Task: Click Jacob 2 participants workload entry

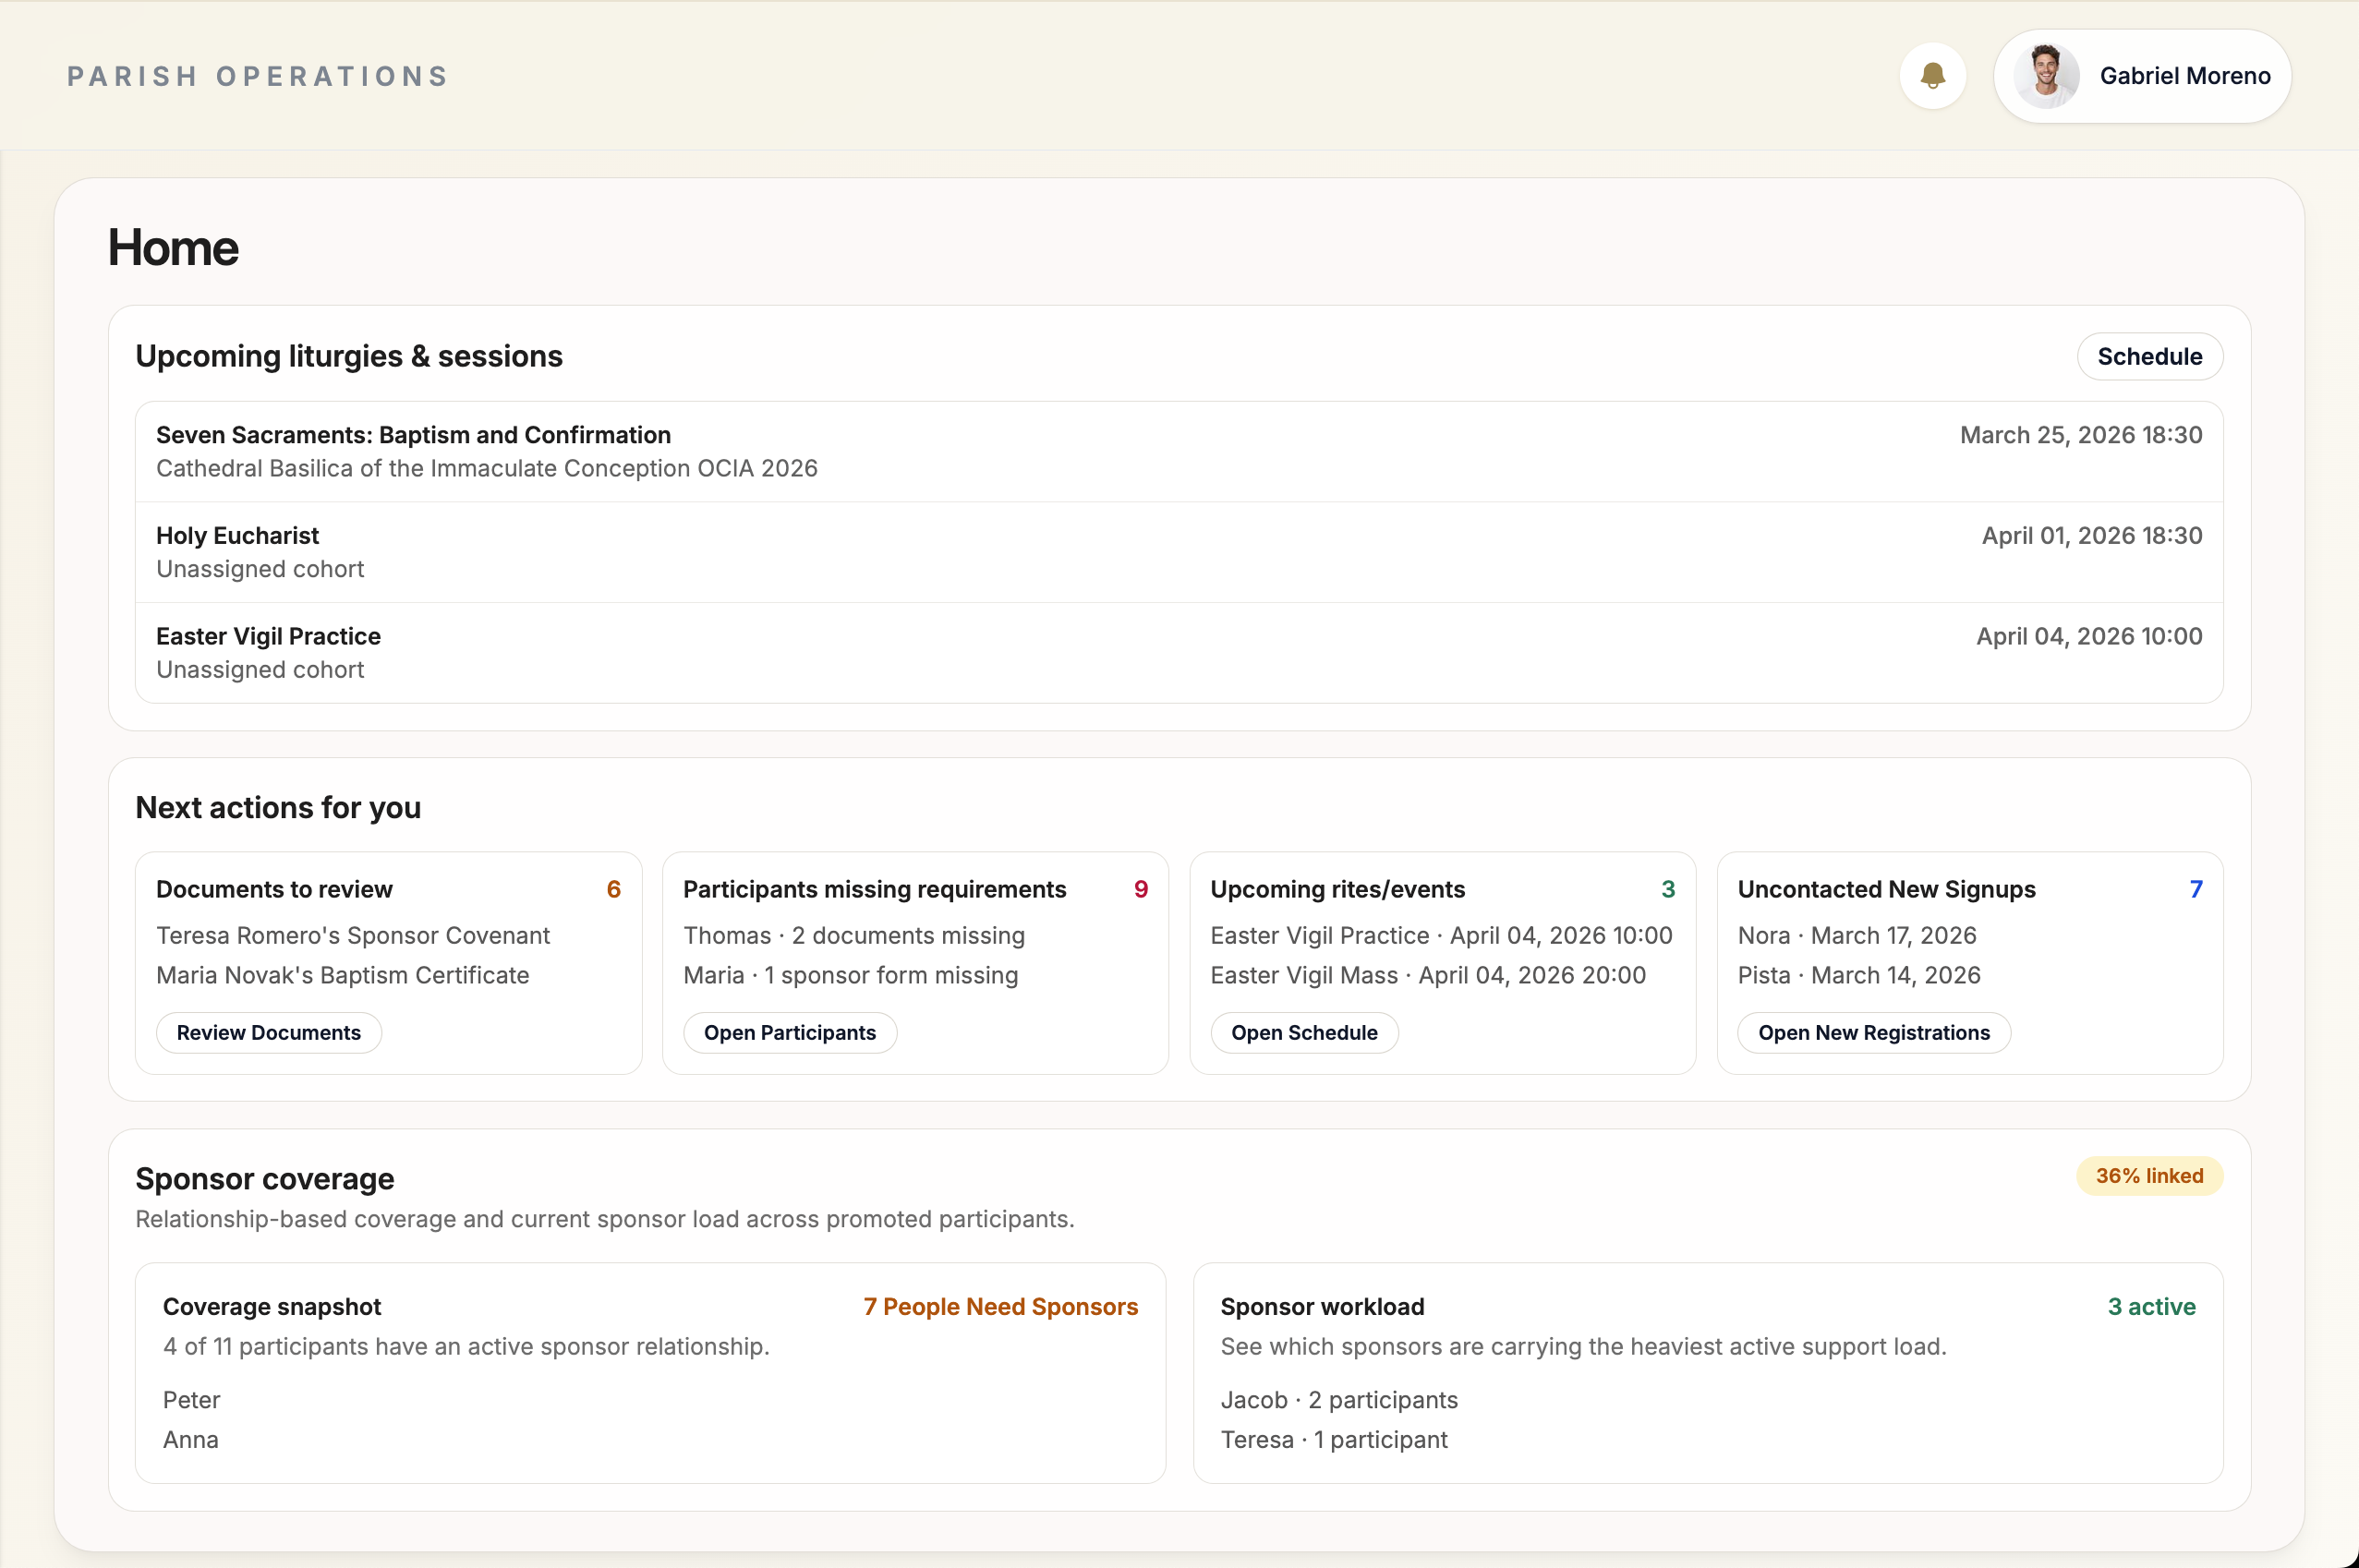Action: (1338, 1400)
